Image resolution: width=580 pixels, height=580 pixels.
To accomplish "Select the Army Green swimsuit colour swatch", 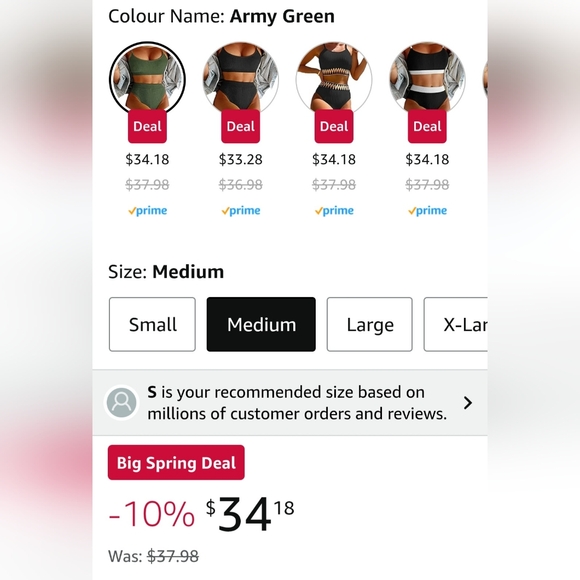I will coord(147,78).
